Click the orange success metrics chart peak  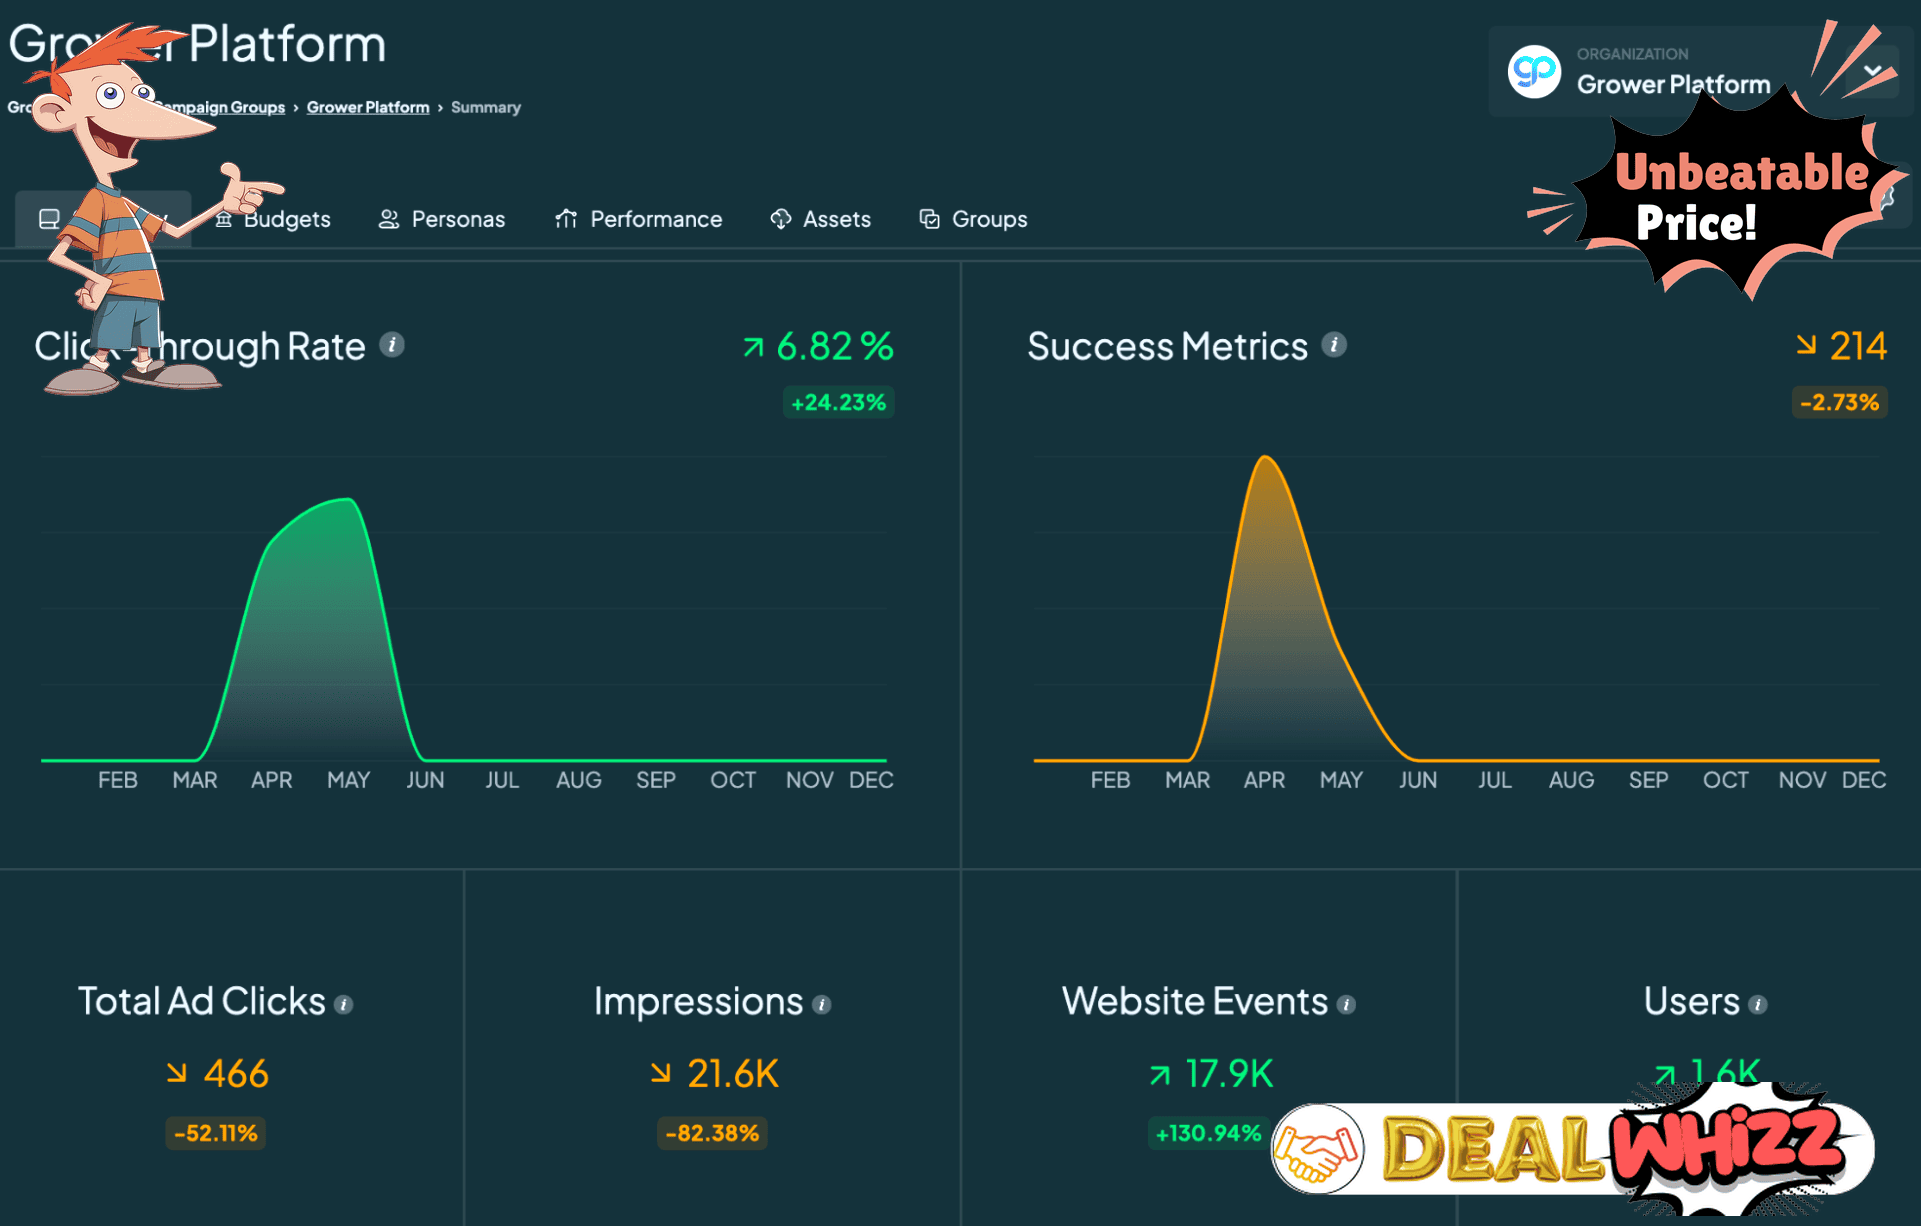coord(1266,458)
